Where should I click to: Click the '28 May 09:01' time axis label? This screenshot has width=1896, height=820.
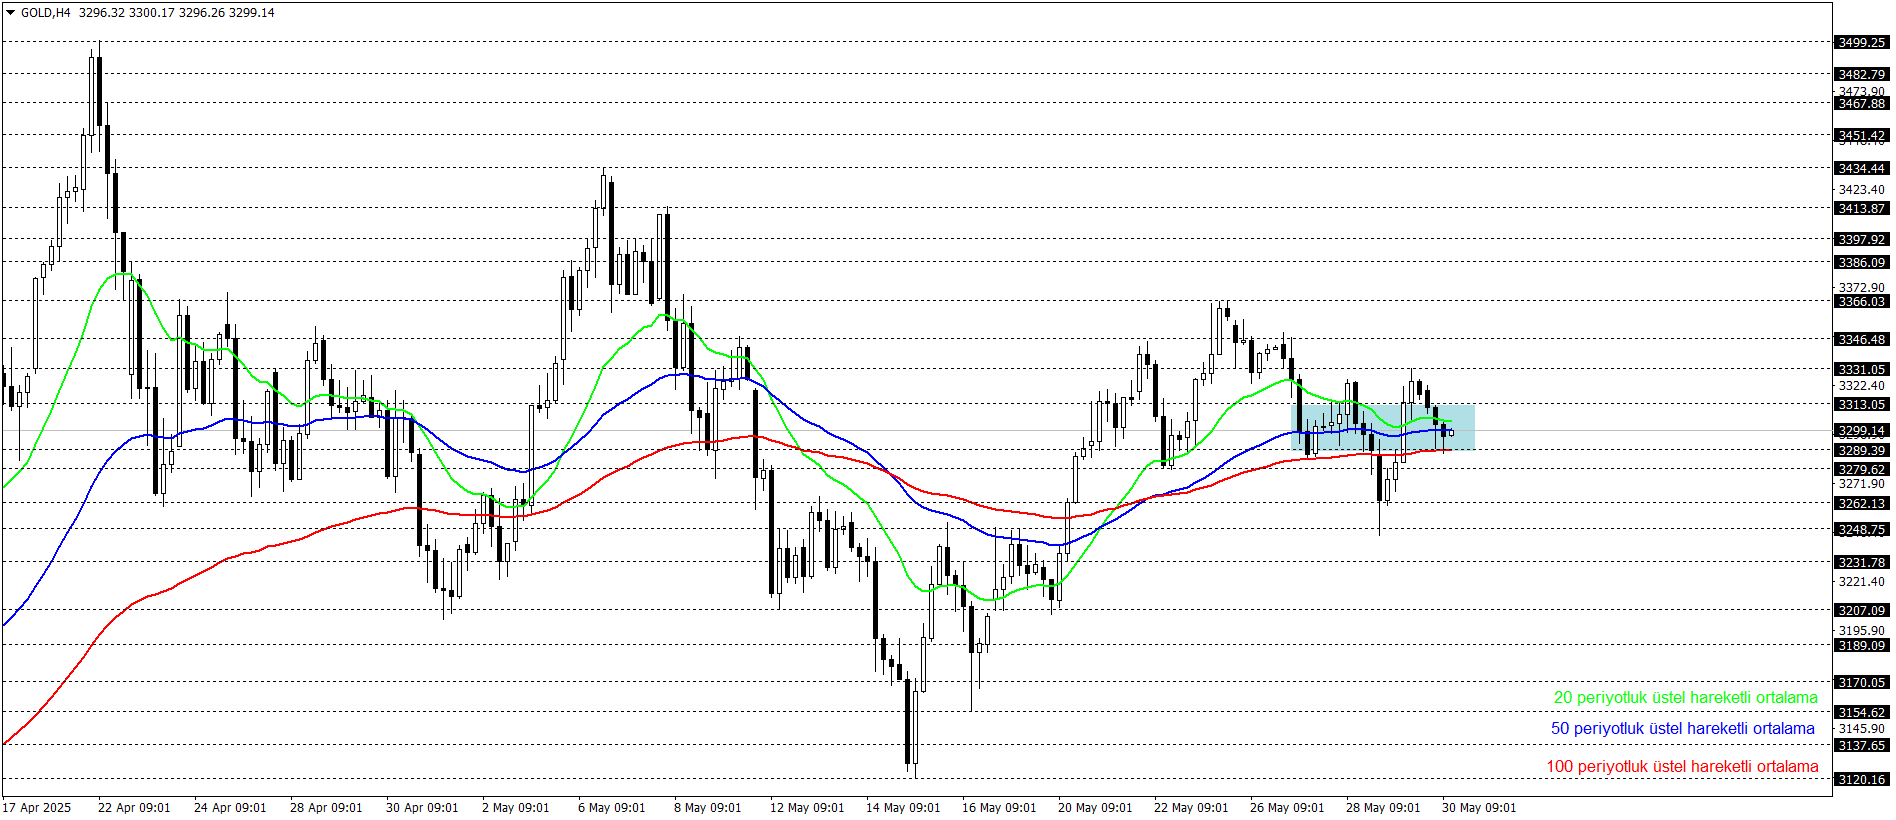pos(1383,808)
